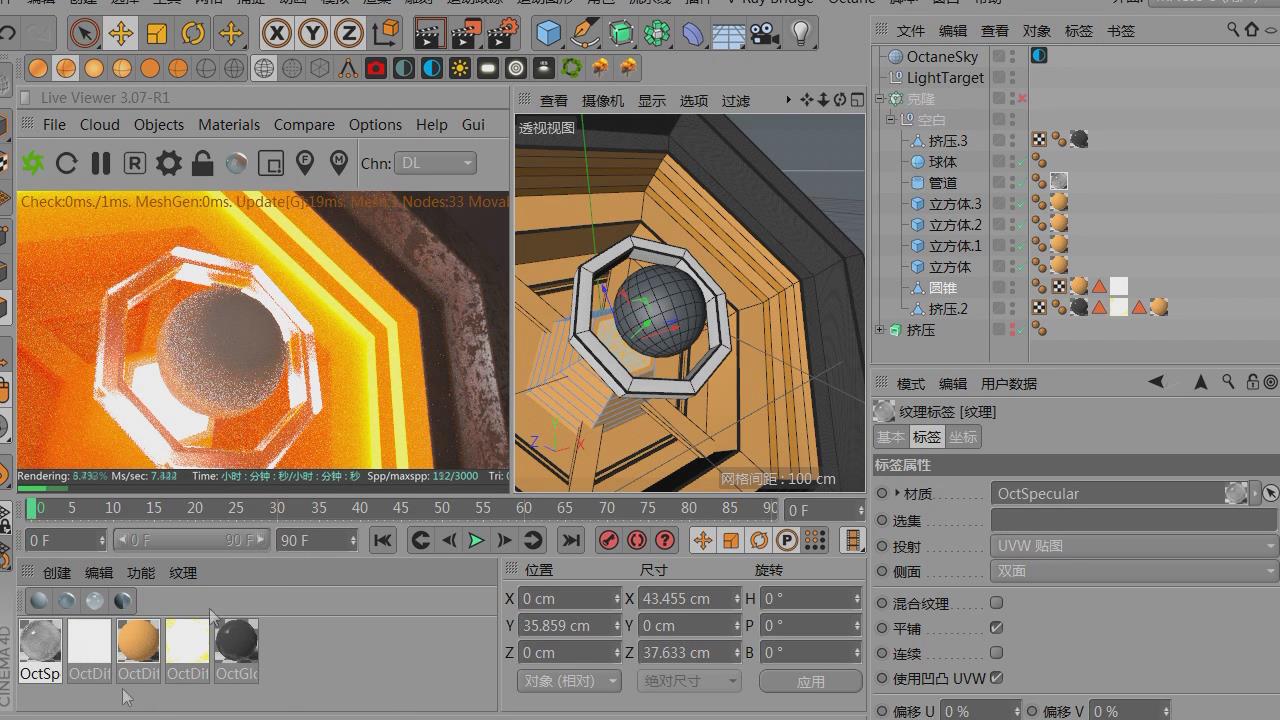Toggle Live Viewer resolution lock
Viewport: 1280px width, 720px height.
pyautogui.click(x=202, y=163)
